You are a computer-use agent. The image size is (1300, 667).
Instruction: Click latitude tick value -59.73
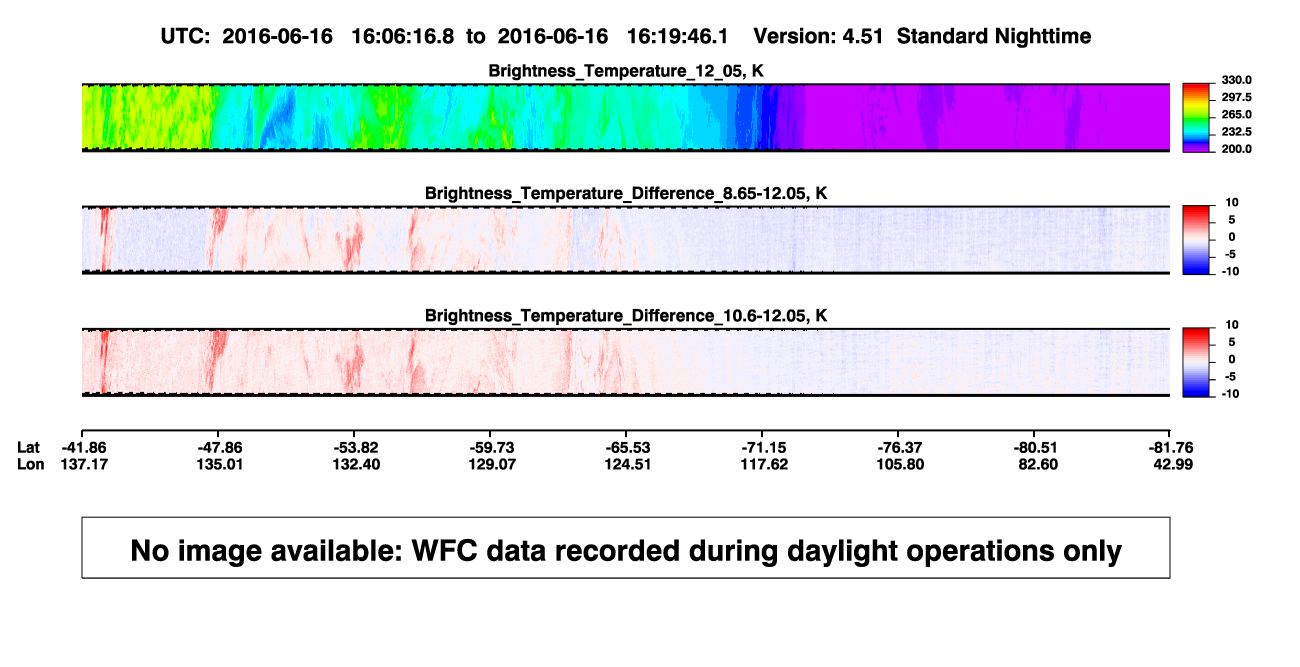click(490, 447)
